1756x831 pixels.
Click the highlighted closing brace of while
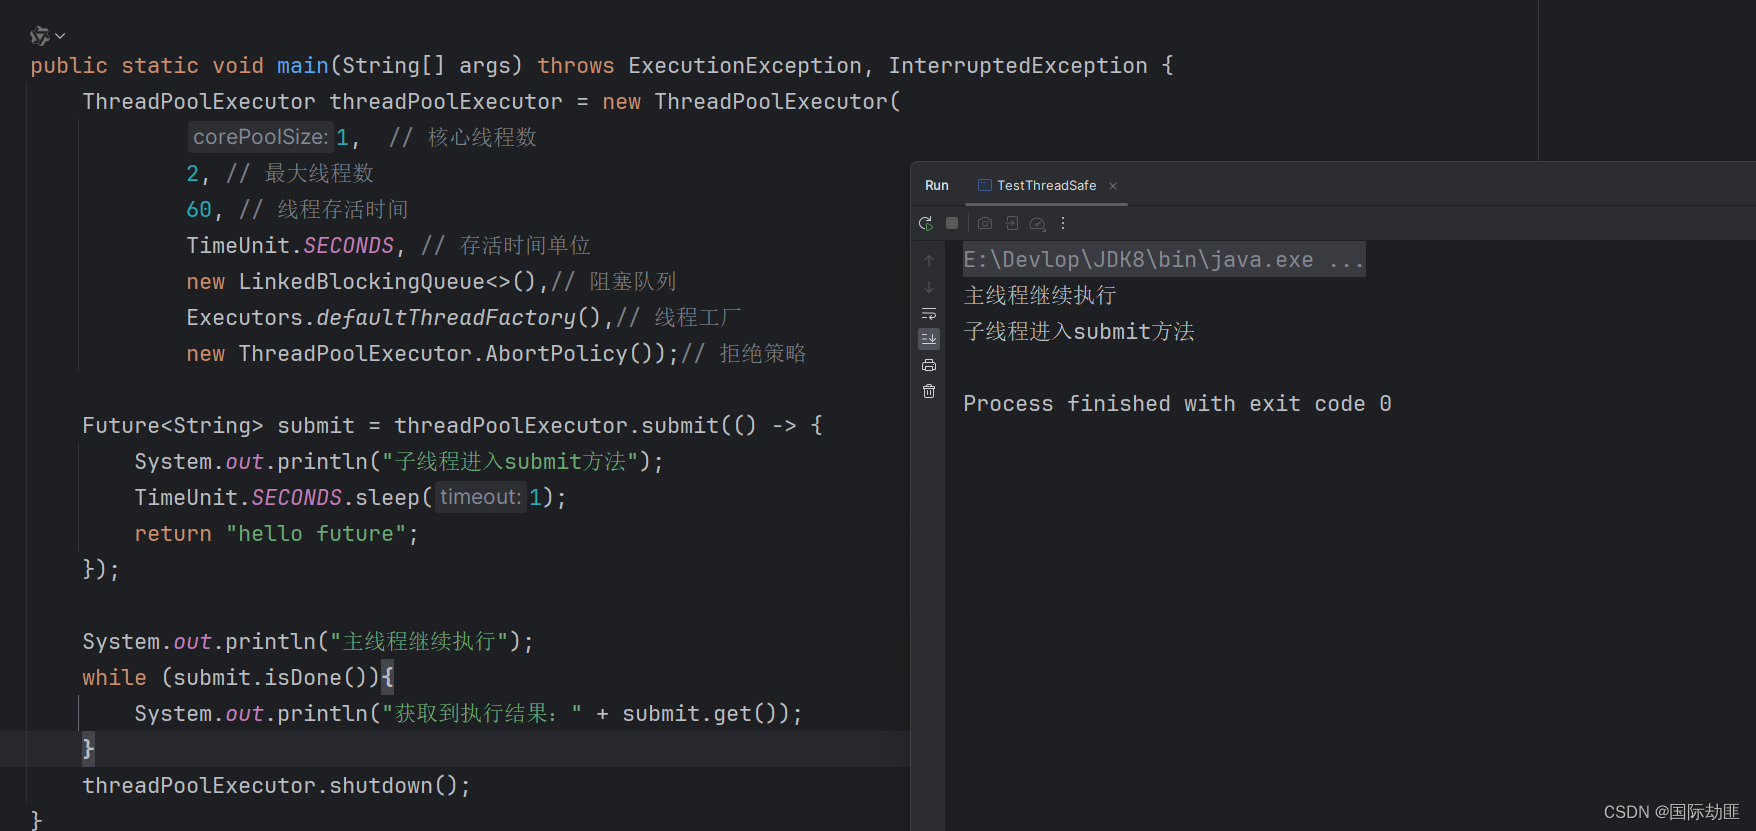tap(88, 749)
